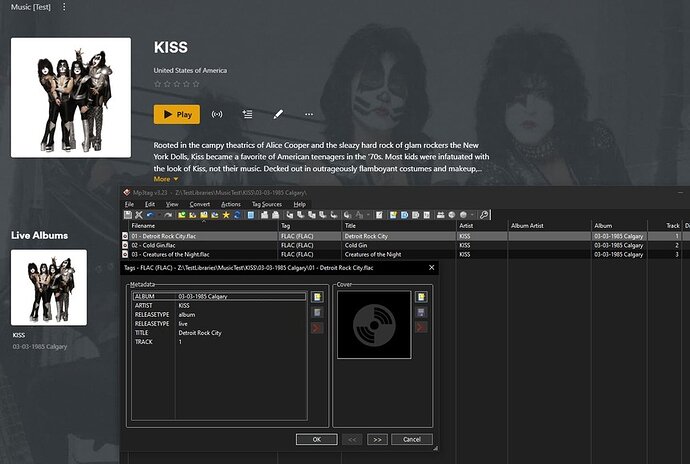Viewport: 690px width, 464px height.
Task: Click the large KISS artist poster thumbnail
Action: pyautogui.click(x=71, y=97)
